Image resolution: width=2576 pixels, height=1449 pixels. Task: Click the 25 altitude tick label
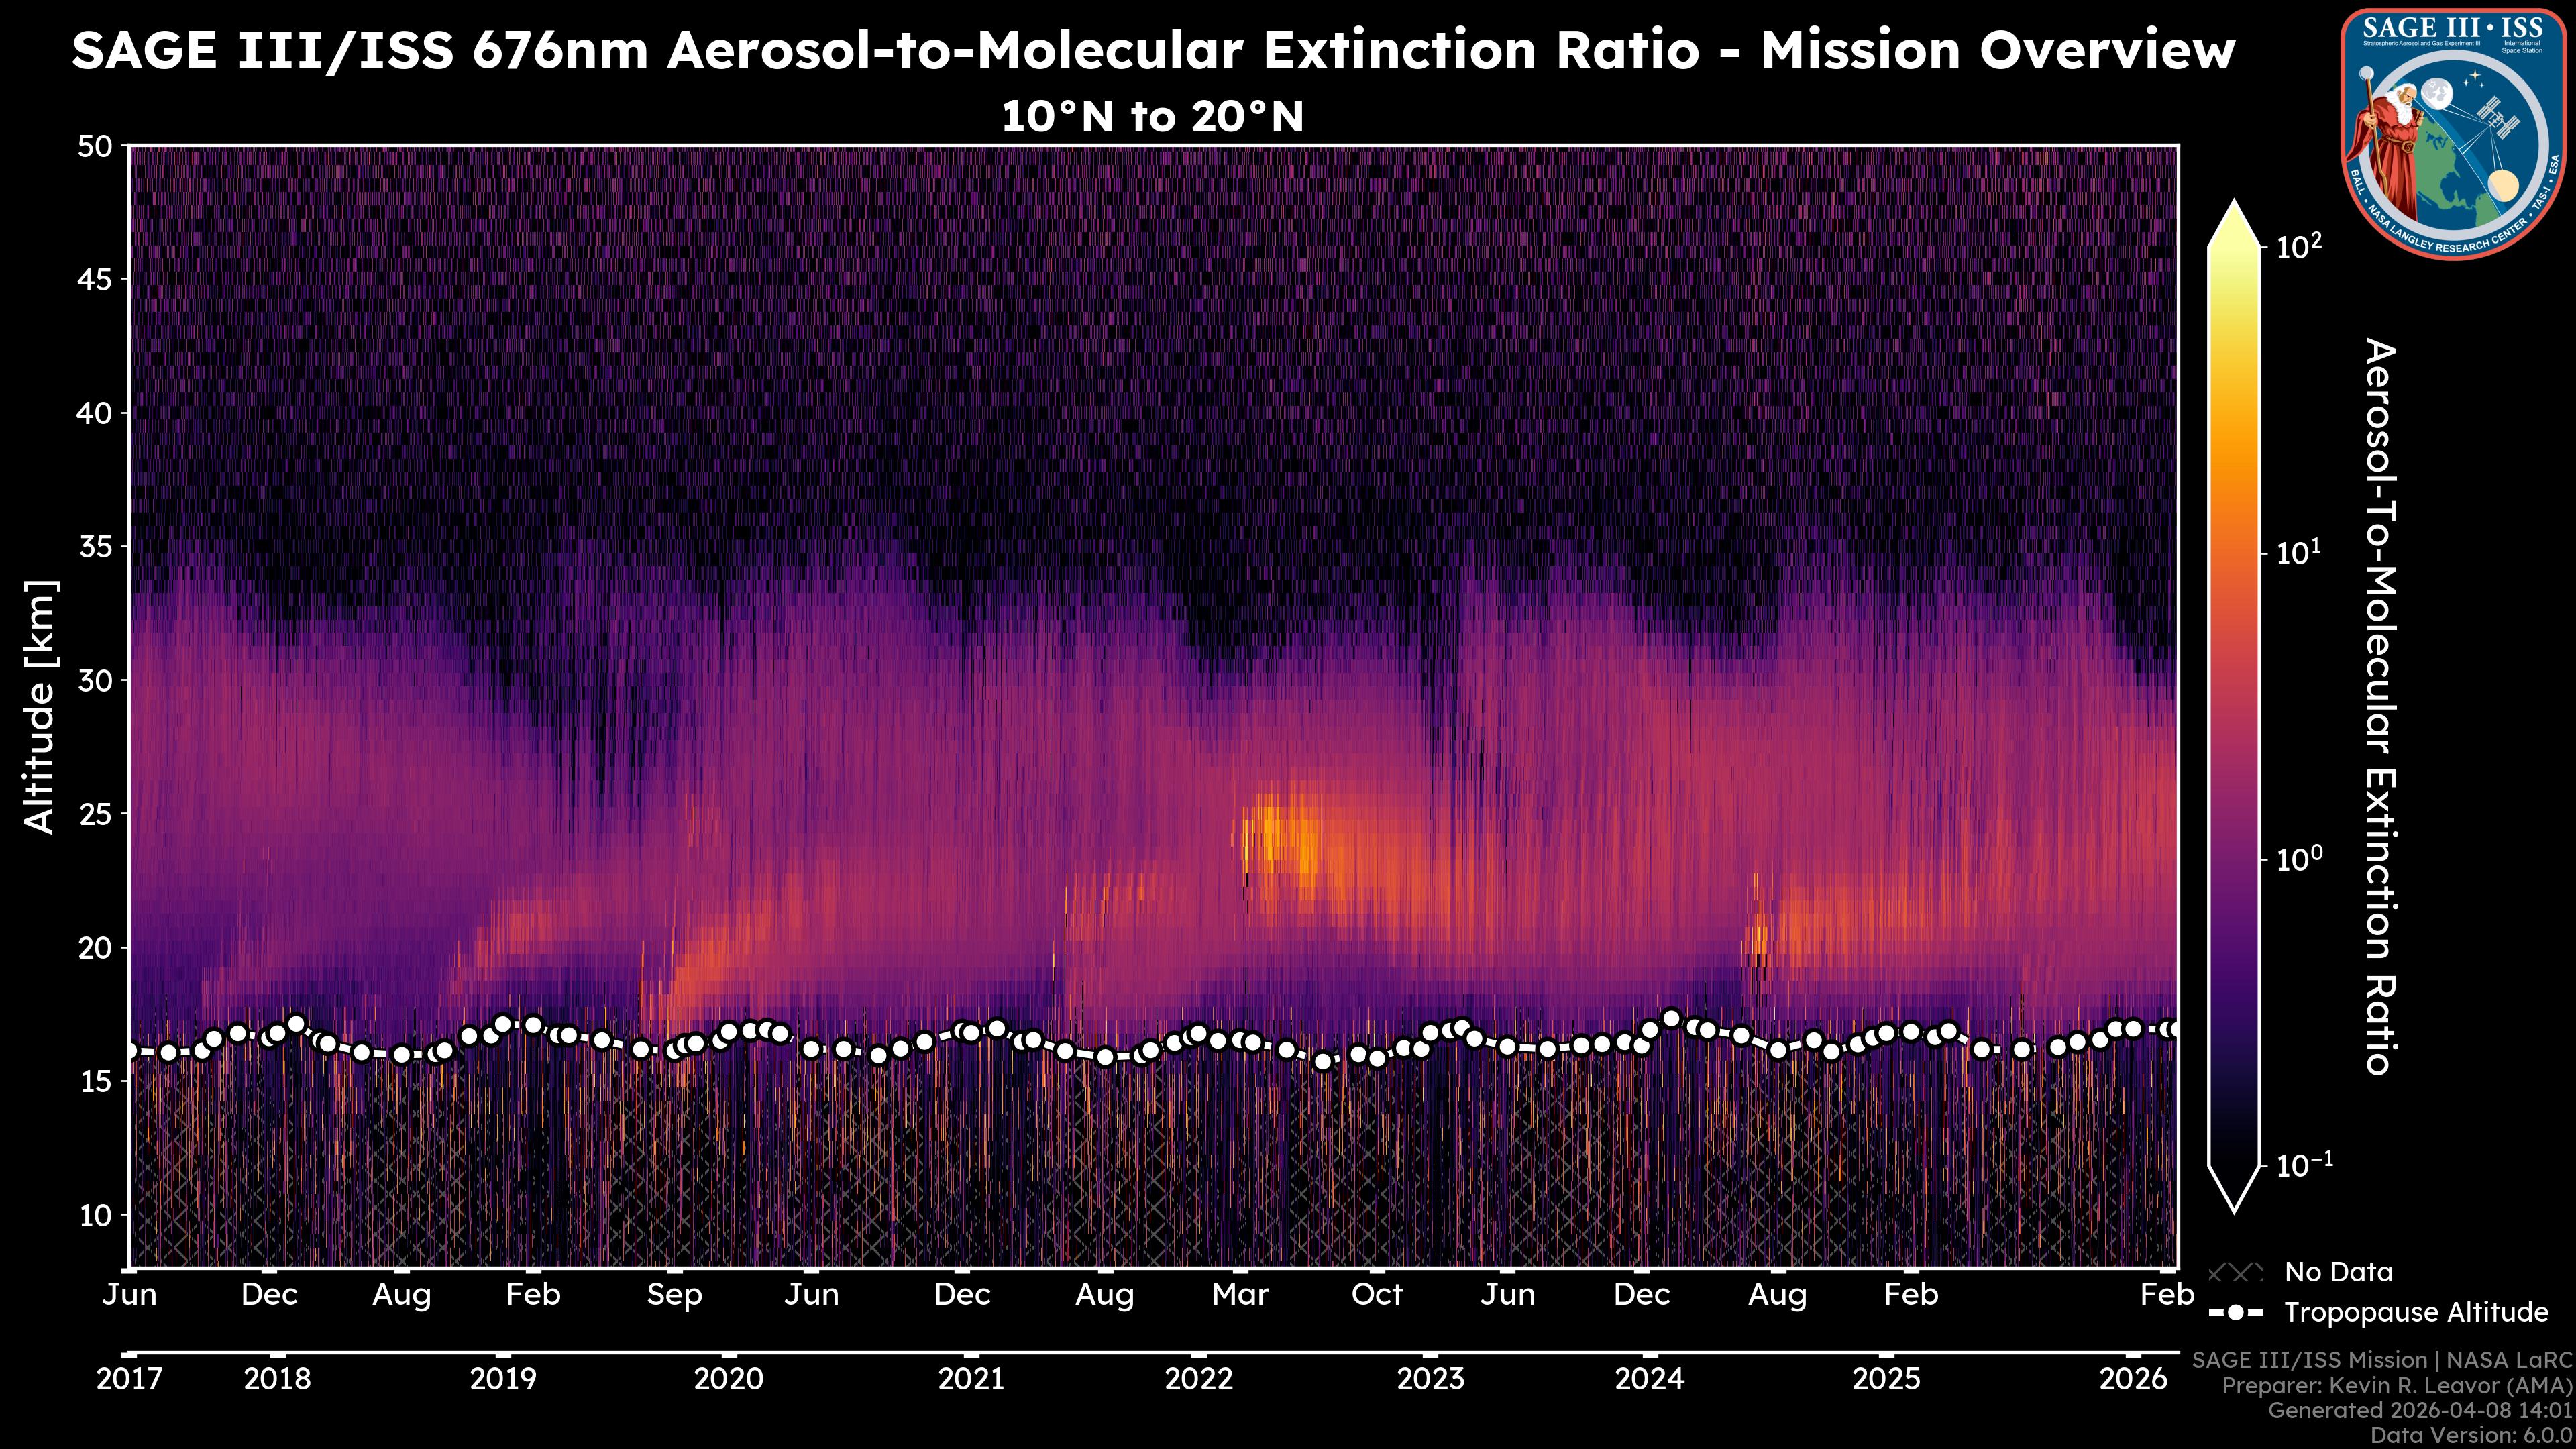[95, 814]
